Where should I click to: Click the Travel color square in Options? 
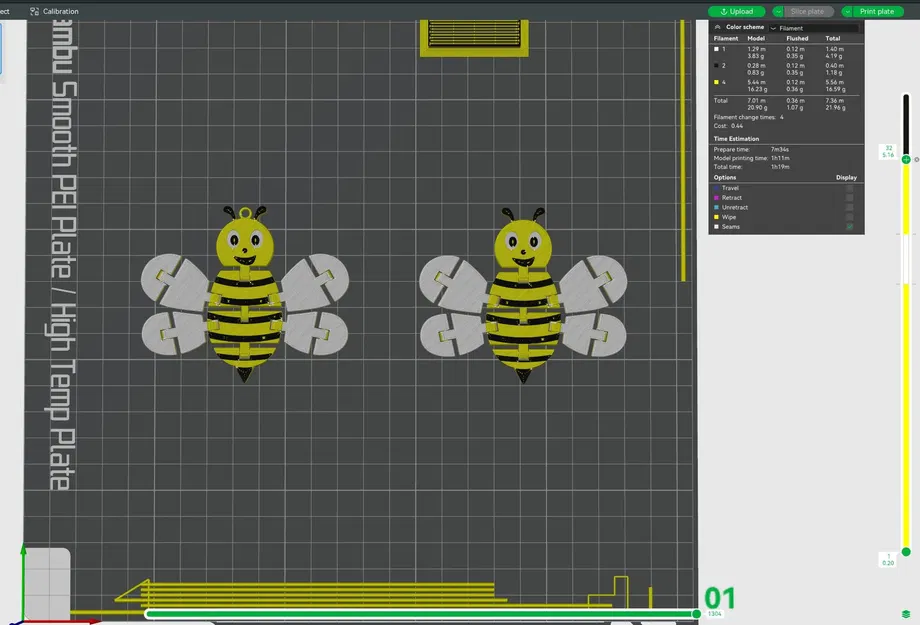pyautogui.click(x=716, y=188)
